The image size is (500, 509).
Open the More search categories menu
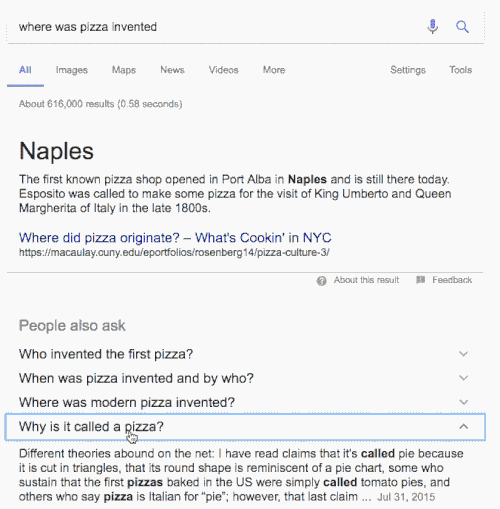pyautogui.click(x=274, y=70)
